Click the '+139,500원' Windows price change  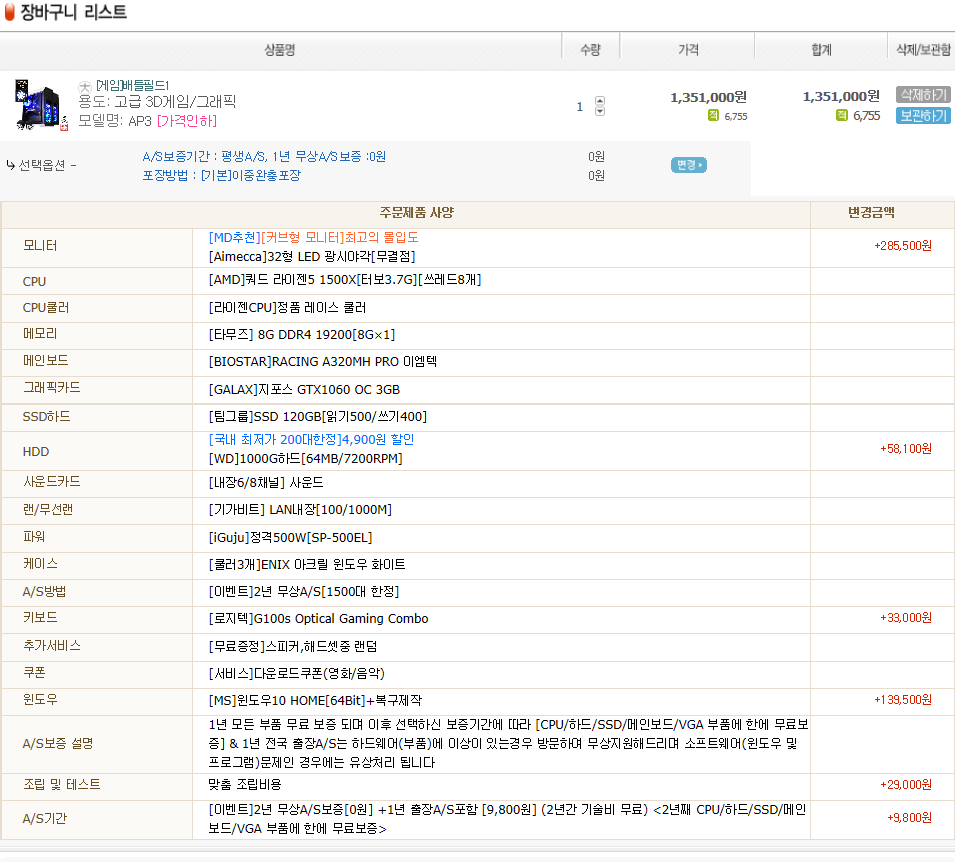coord(903,700)
